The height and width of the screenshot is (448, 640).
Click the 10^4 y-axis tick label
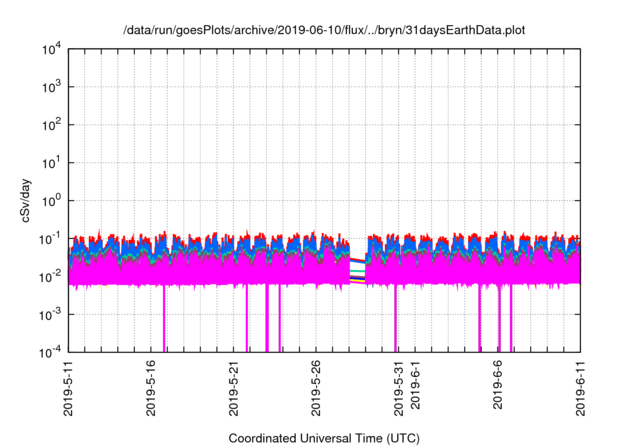click(x=51, y=49)
